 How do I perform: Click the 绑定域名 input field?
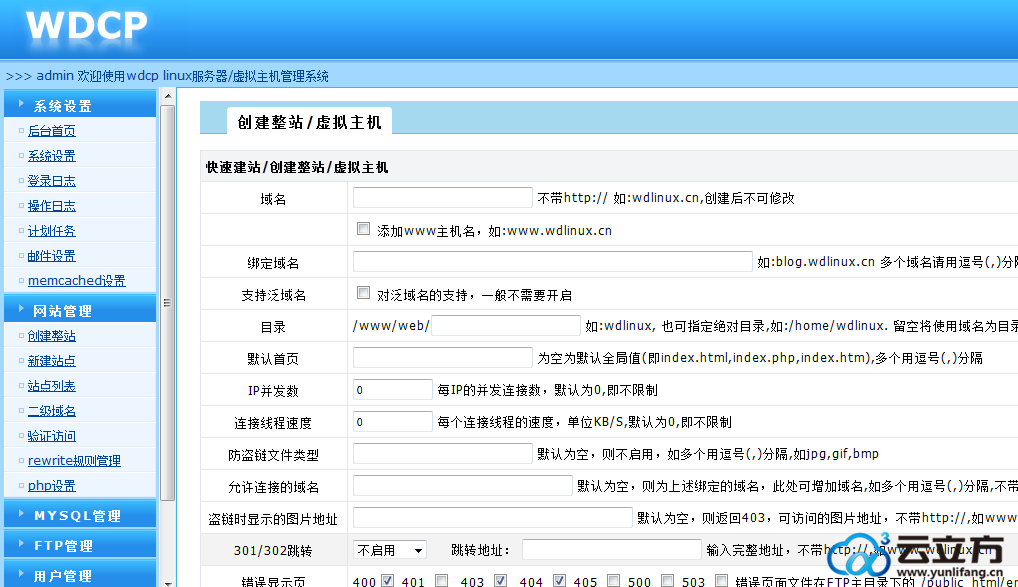point(552,261)
